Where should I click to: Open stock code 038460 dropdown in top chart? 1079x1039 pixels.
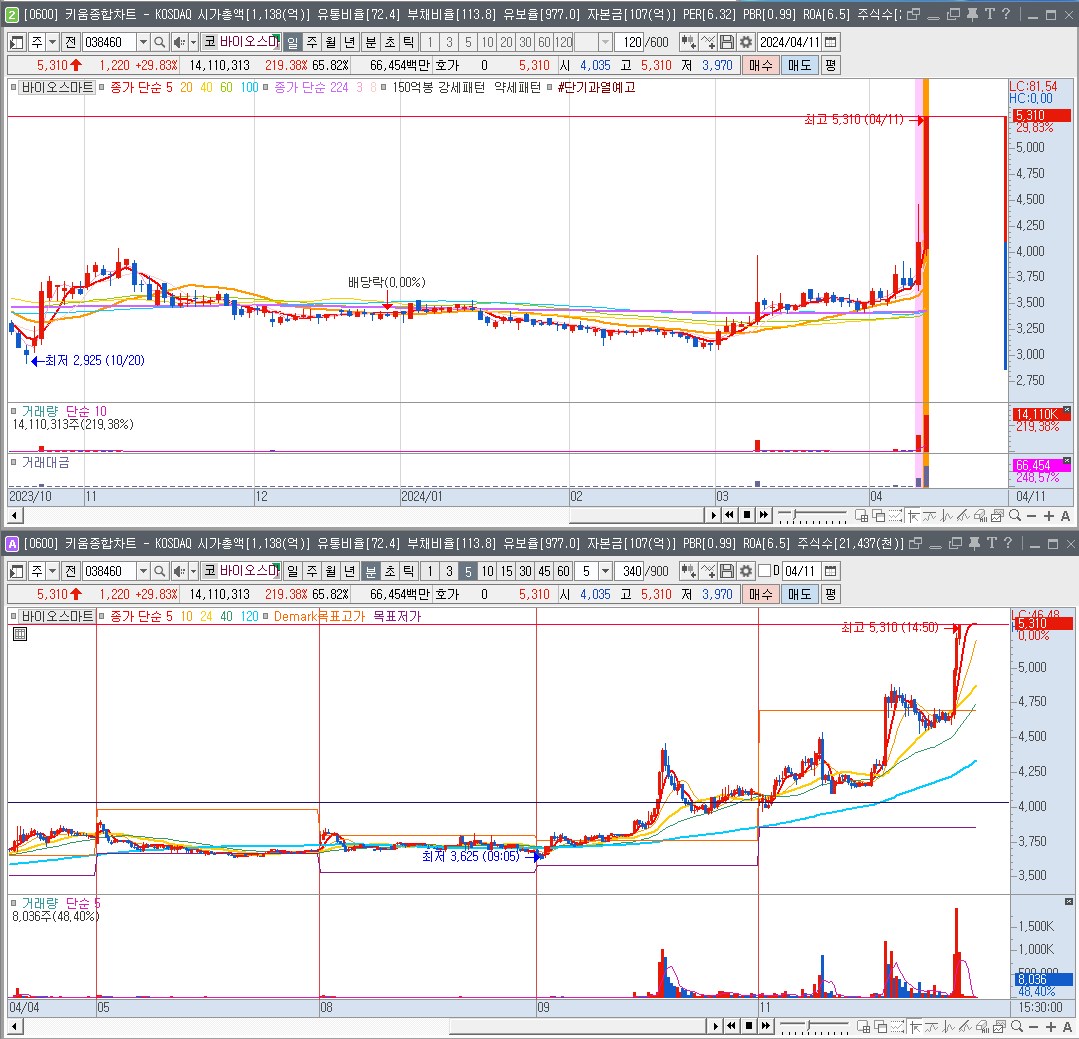(x=142, y=43)
